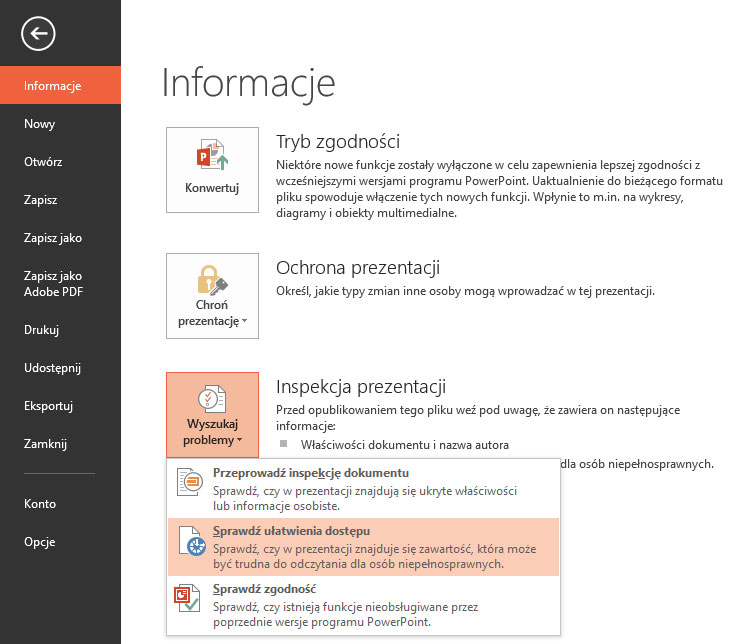Open the Drukuj page

point(42,329)
